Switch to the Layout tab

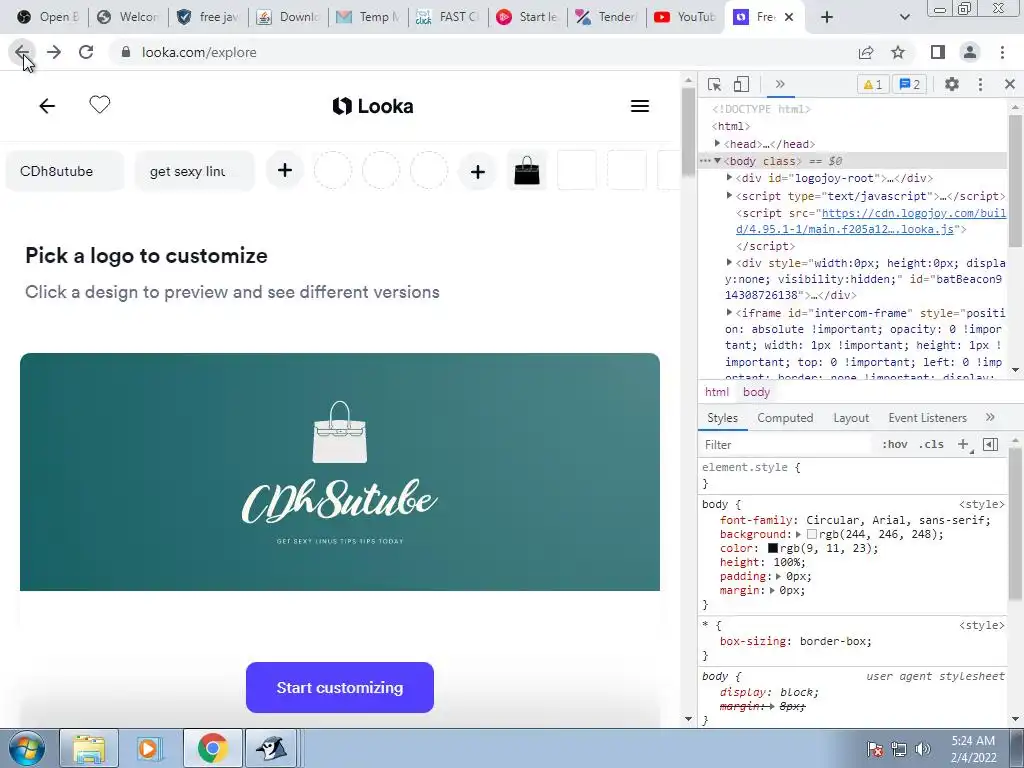coord(851,418)
